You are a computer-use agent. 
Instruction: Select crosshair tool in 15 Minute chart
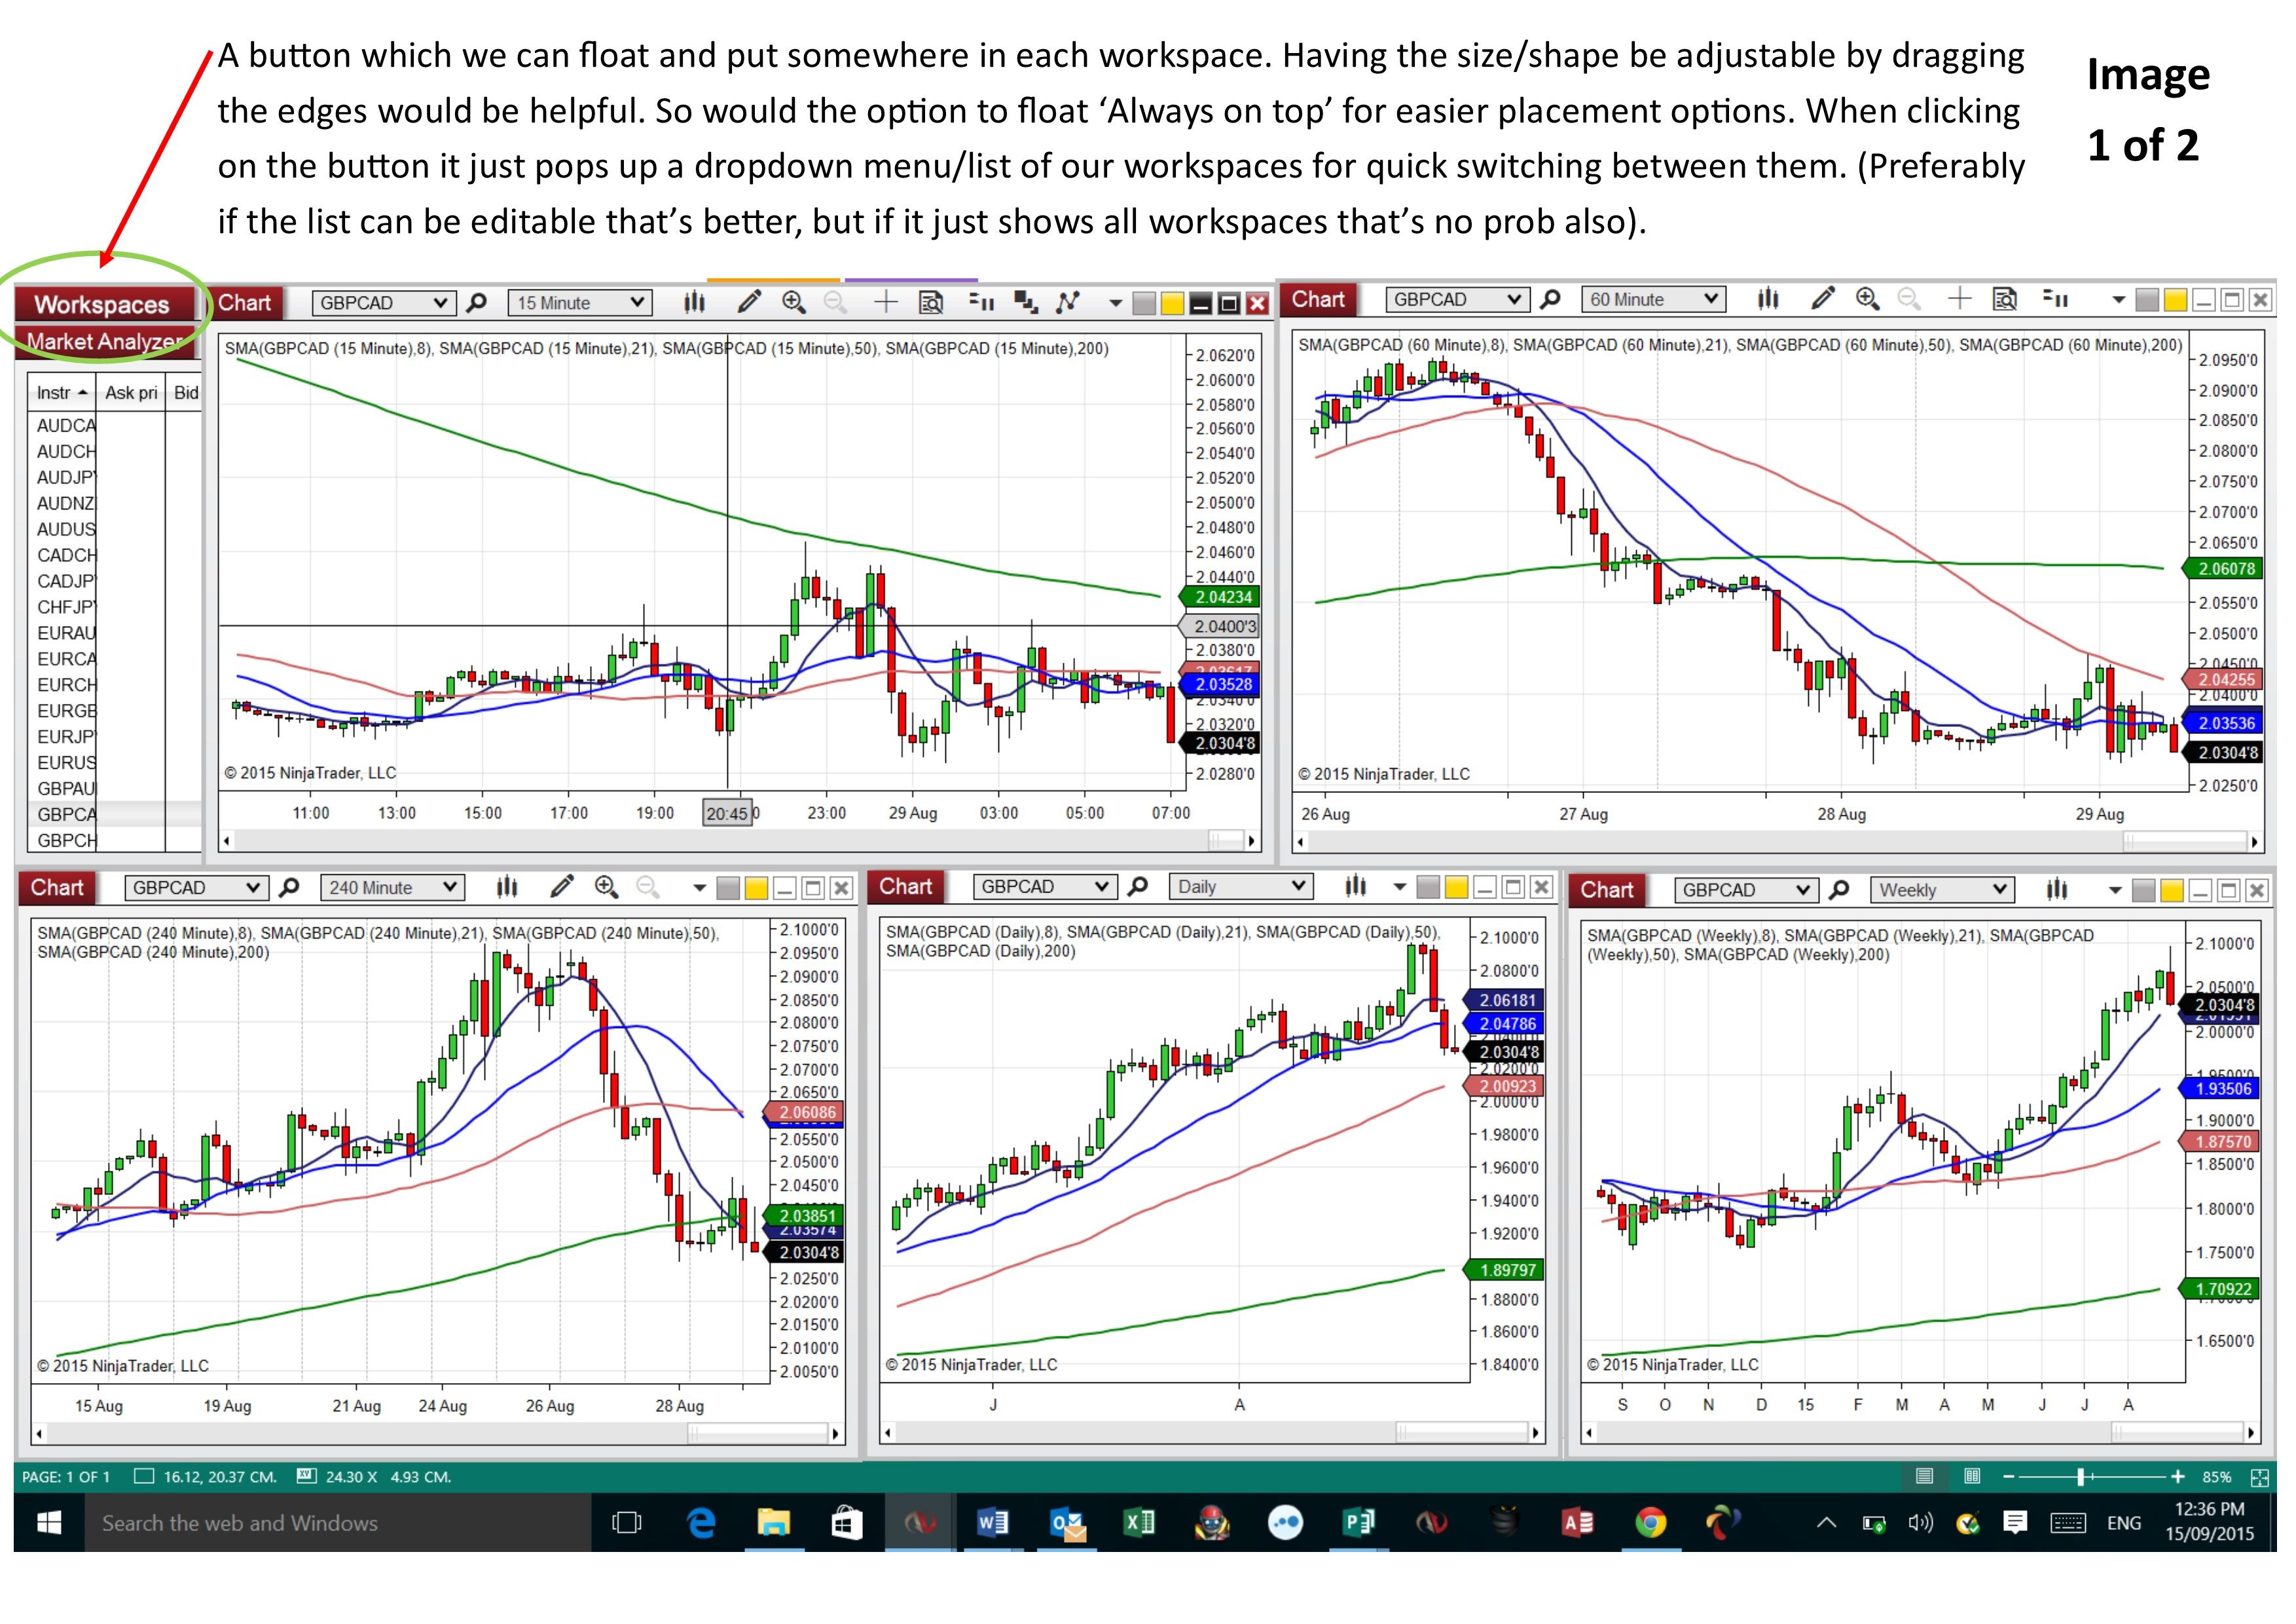[x=886, y=302]
